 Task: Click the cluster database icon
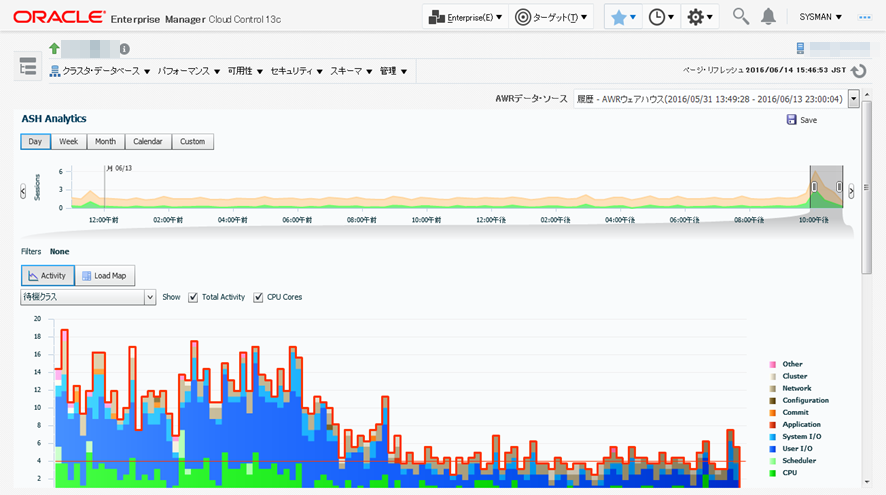[x=55, y=71]
